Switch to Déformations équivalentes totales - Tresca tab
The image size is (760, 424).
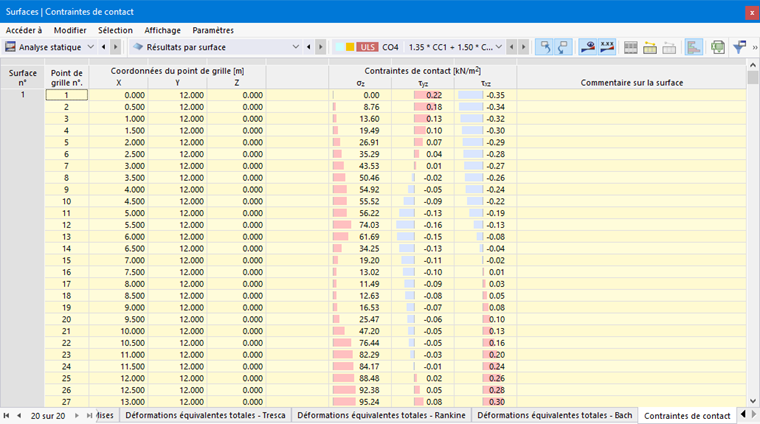[205, 415]
